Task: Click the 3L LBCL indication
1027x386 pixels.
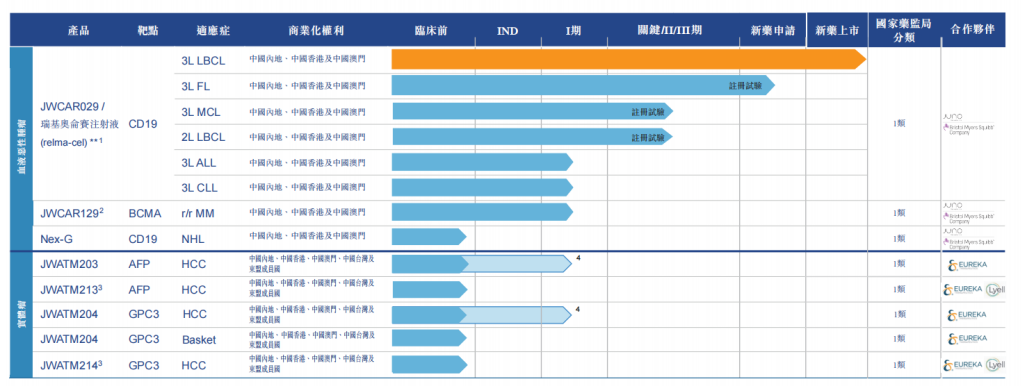Action: tap(203, 60)
